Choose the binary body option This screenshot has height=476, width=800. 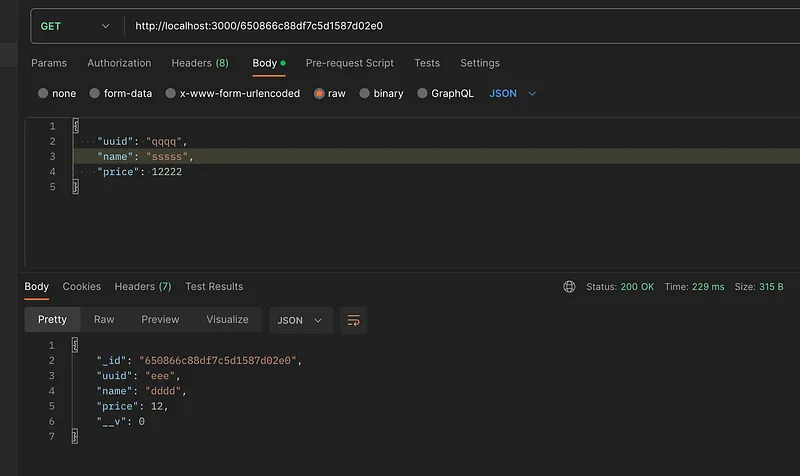(x=364, y=93)
